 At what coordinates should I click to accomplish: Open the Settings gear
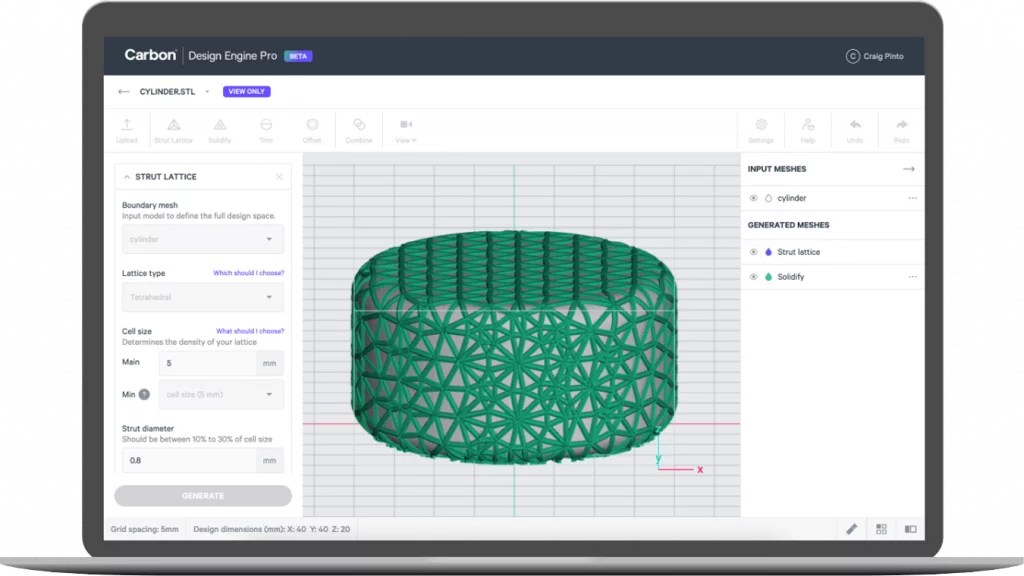tap(761, 130)
